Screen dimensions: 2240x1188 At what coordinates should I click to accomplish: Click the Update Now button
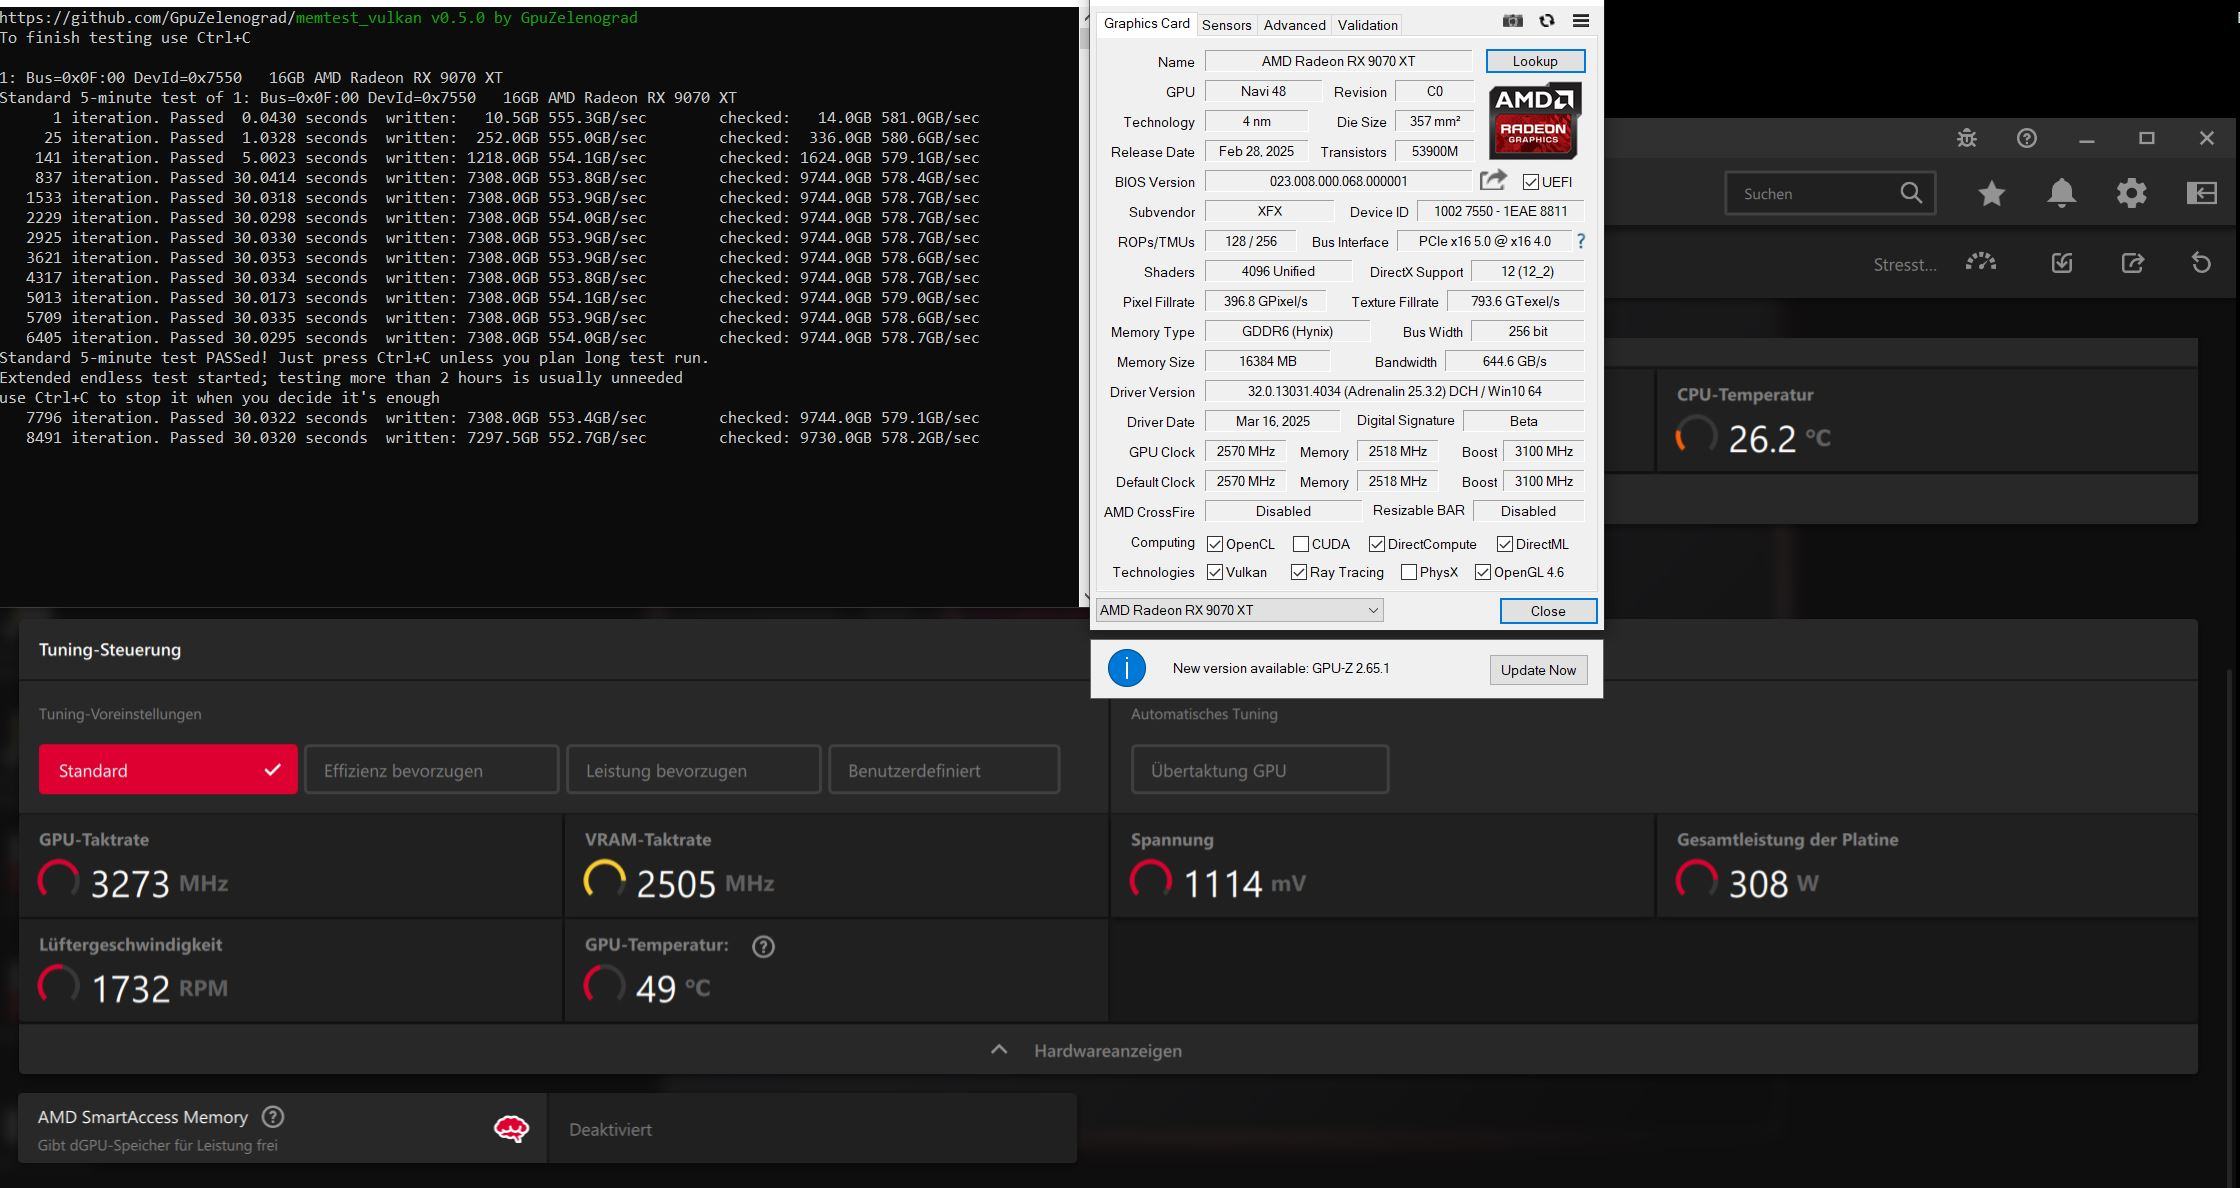click(1538, 670)
